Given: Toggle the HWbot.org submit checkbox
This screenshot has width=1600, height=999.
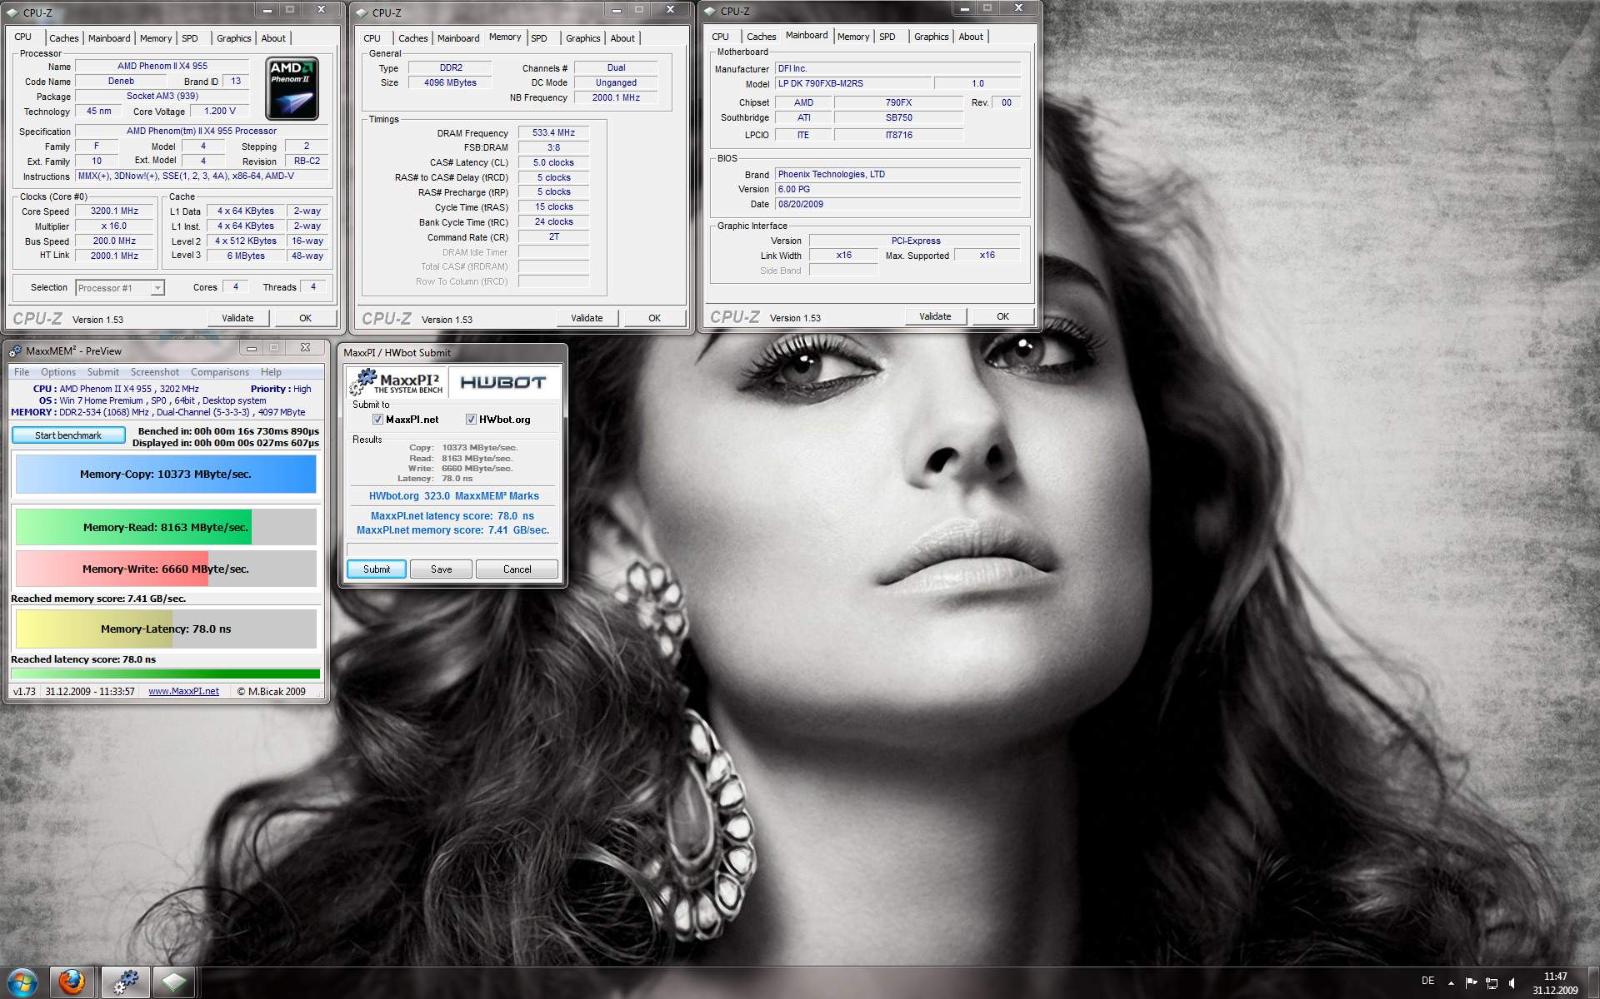Looking at the screenshot, I should tap(471, 420).
